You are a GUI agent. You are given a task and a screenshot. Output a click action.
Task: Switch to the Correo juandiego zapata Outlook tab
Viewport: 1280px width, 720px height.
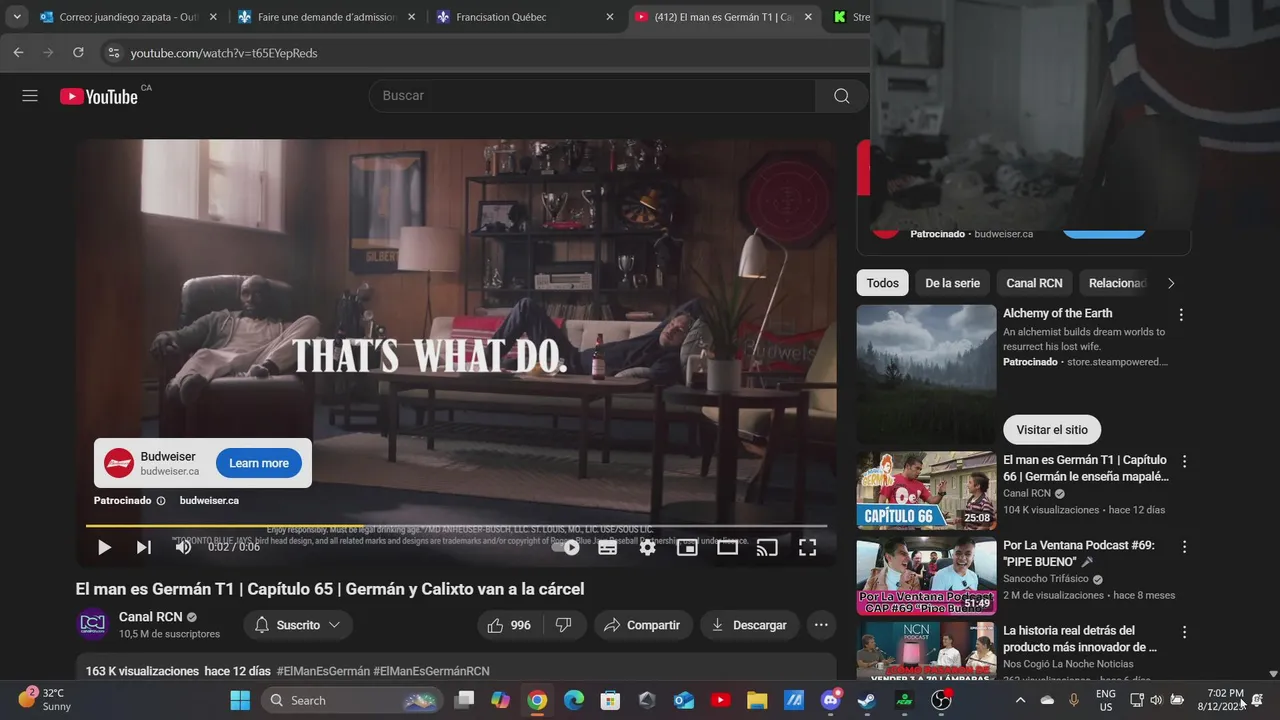[x=128, y=17]
